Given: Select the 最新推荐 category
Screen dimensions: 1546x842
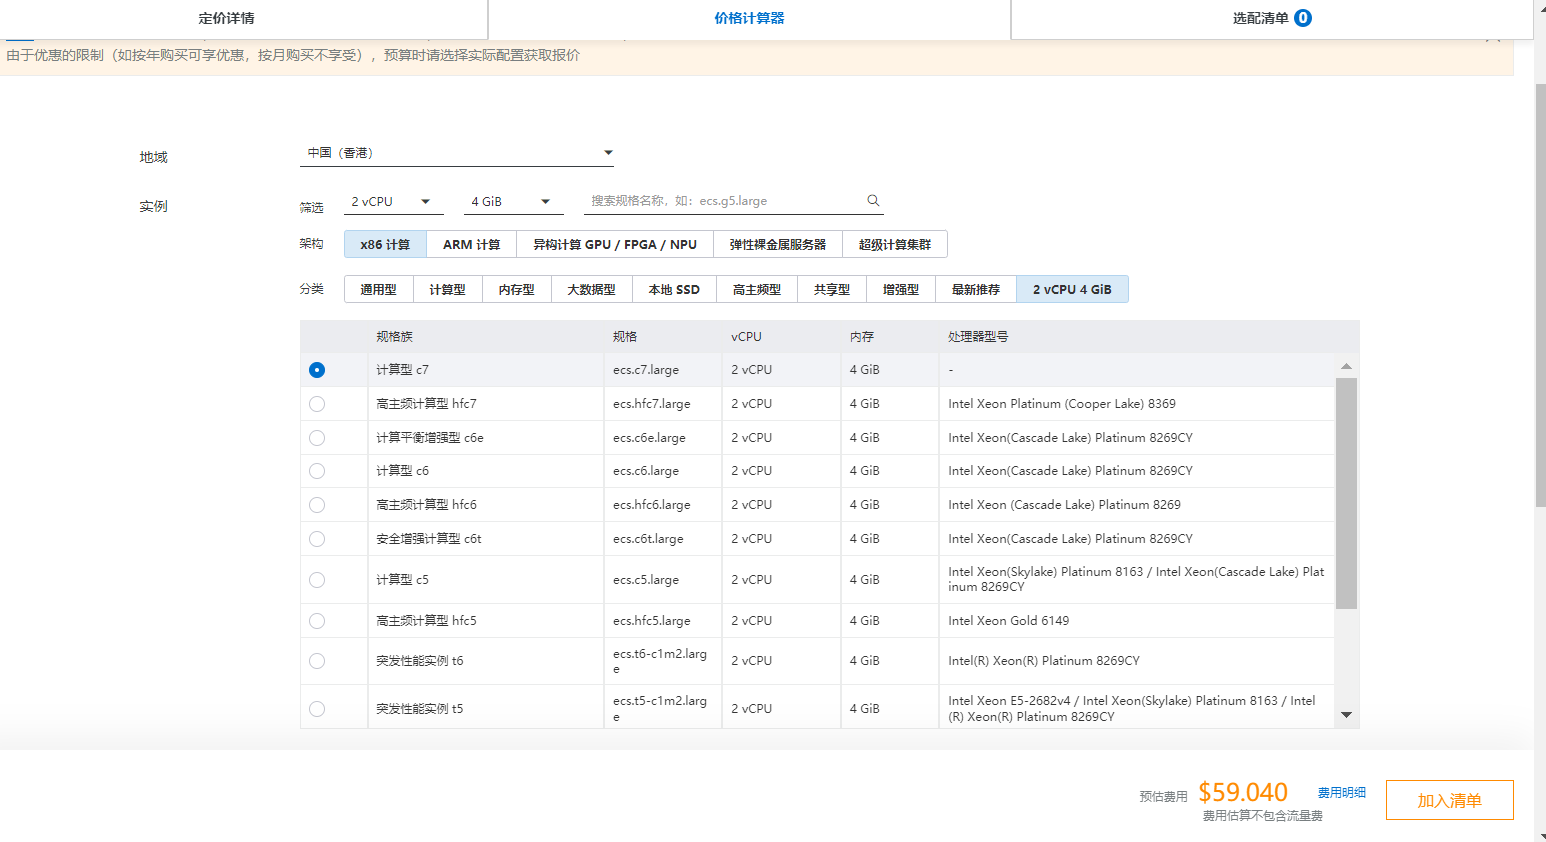Looking at the screenshot, I should (976, 290).
